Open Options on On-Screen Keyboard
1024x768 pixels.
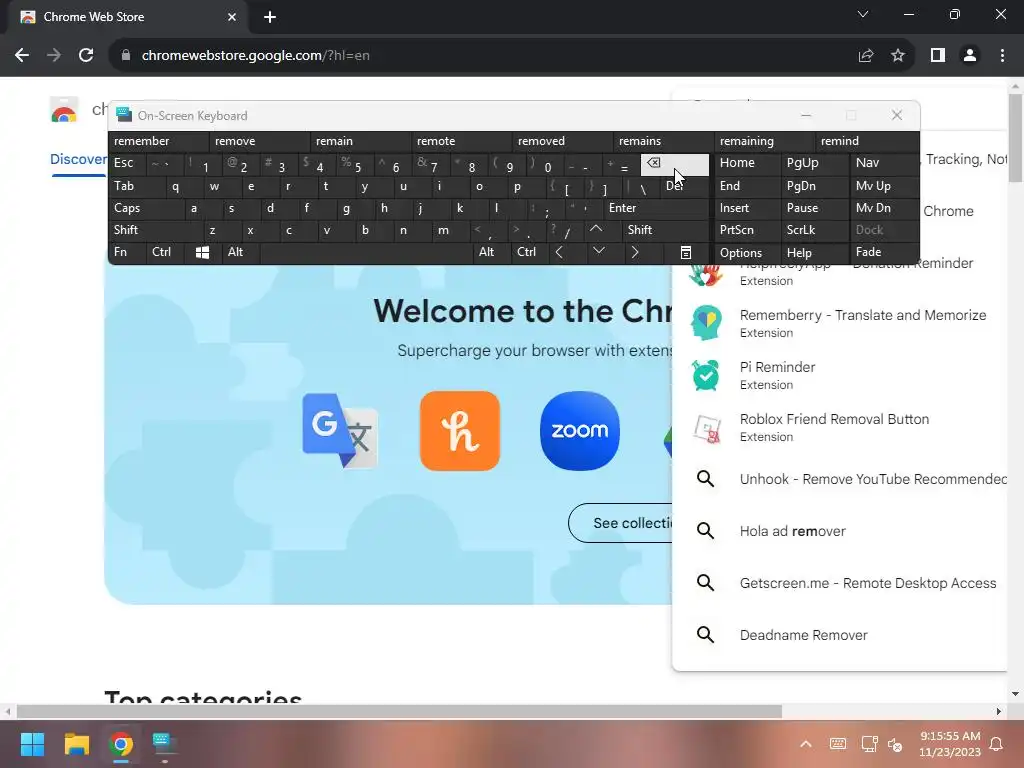747,253
